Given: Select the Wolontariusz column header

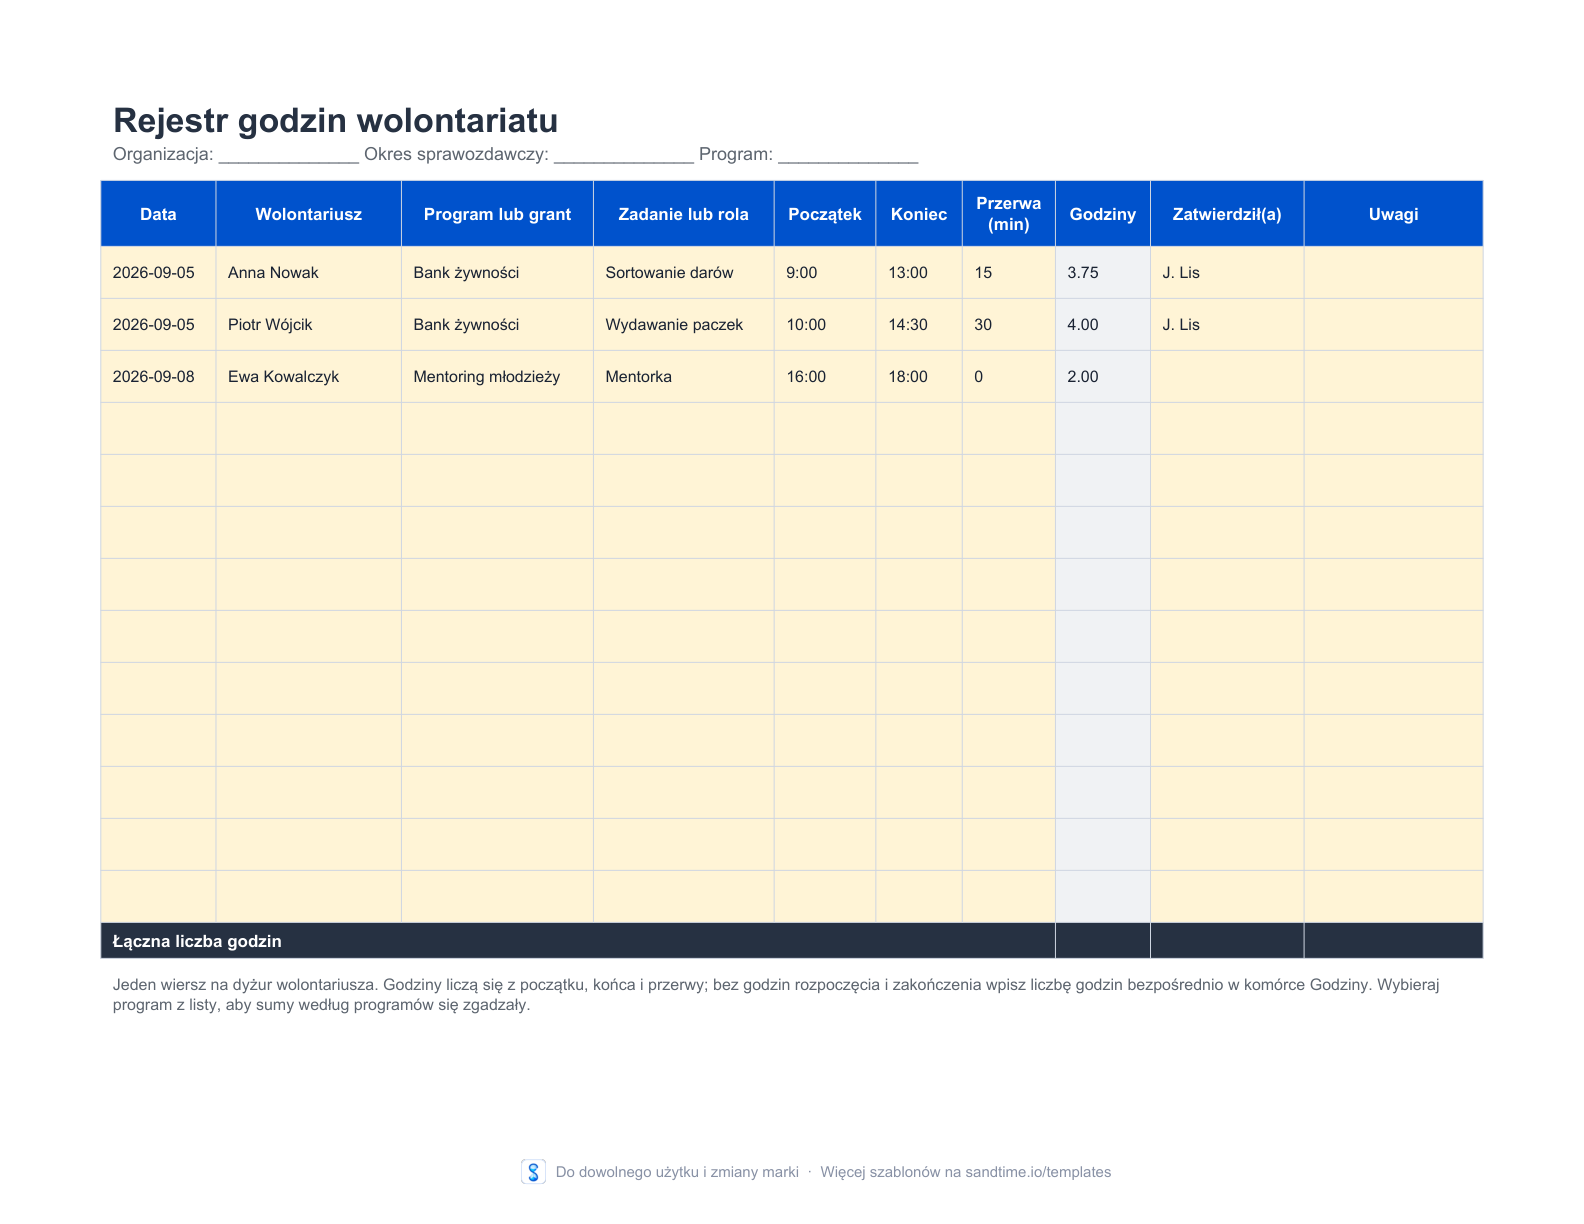Looking at the screenshot, I should 309,214.
